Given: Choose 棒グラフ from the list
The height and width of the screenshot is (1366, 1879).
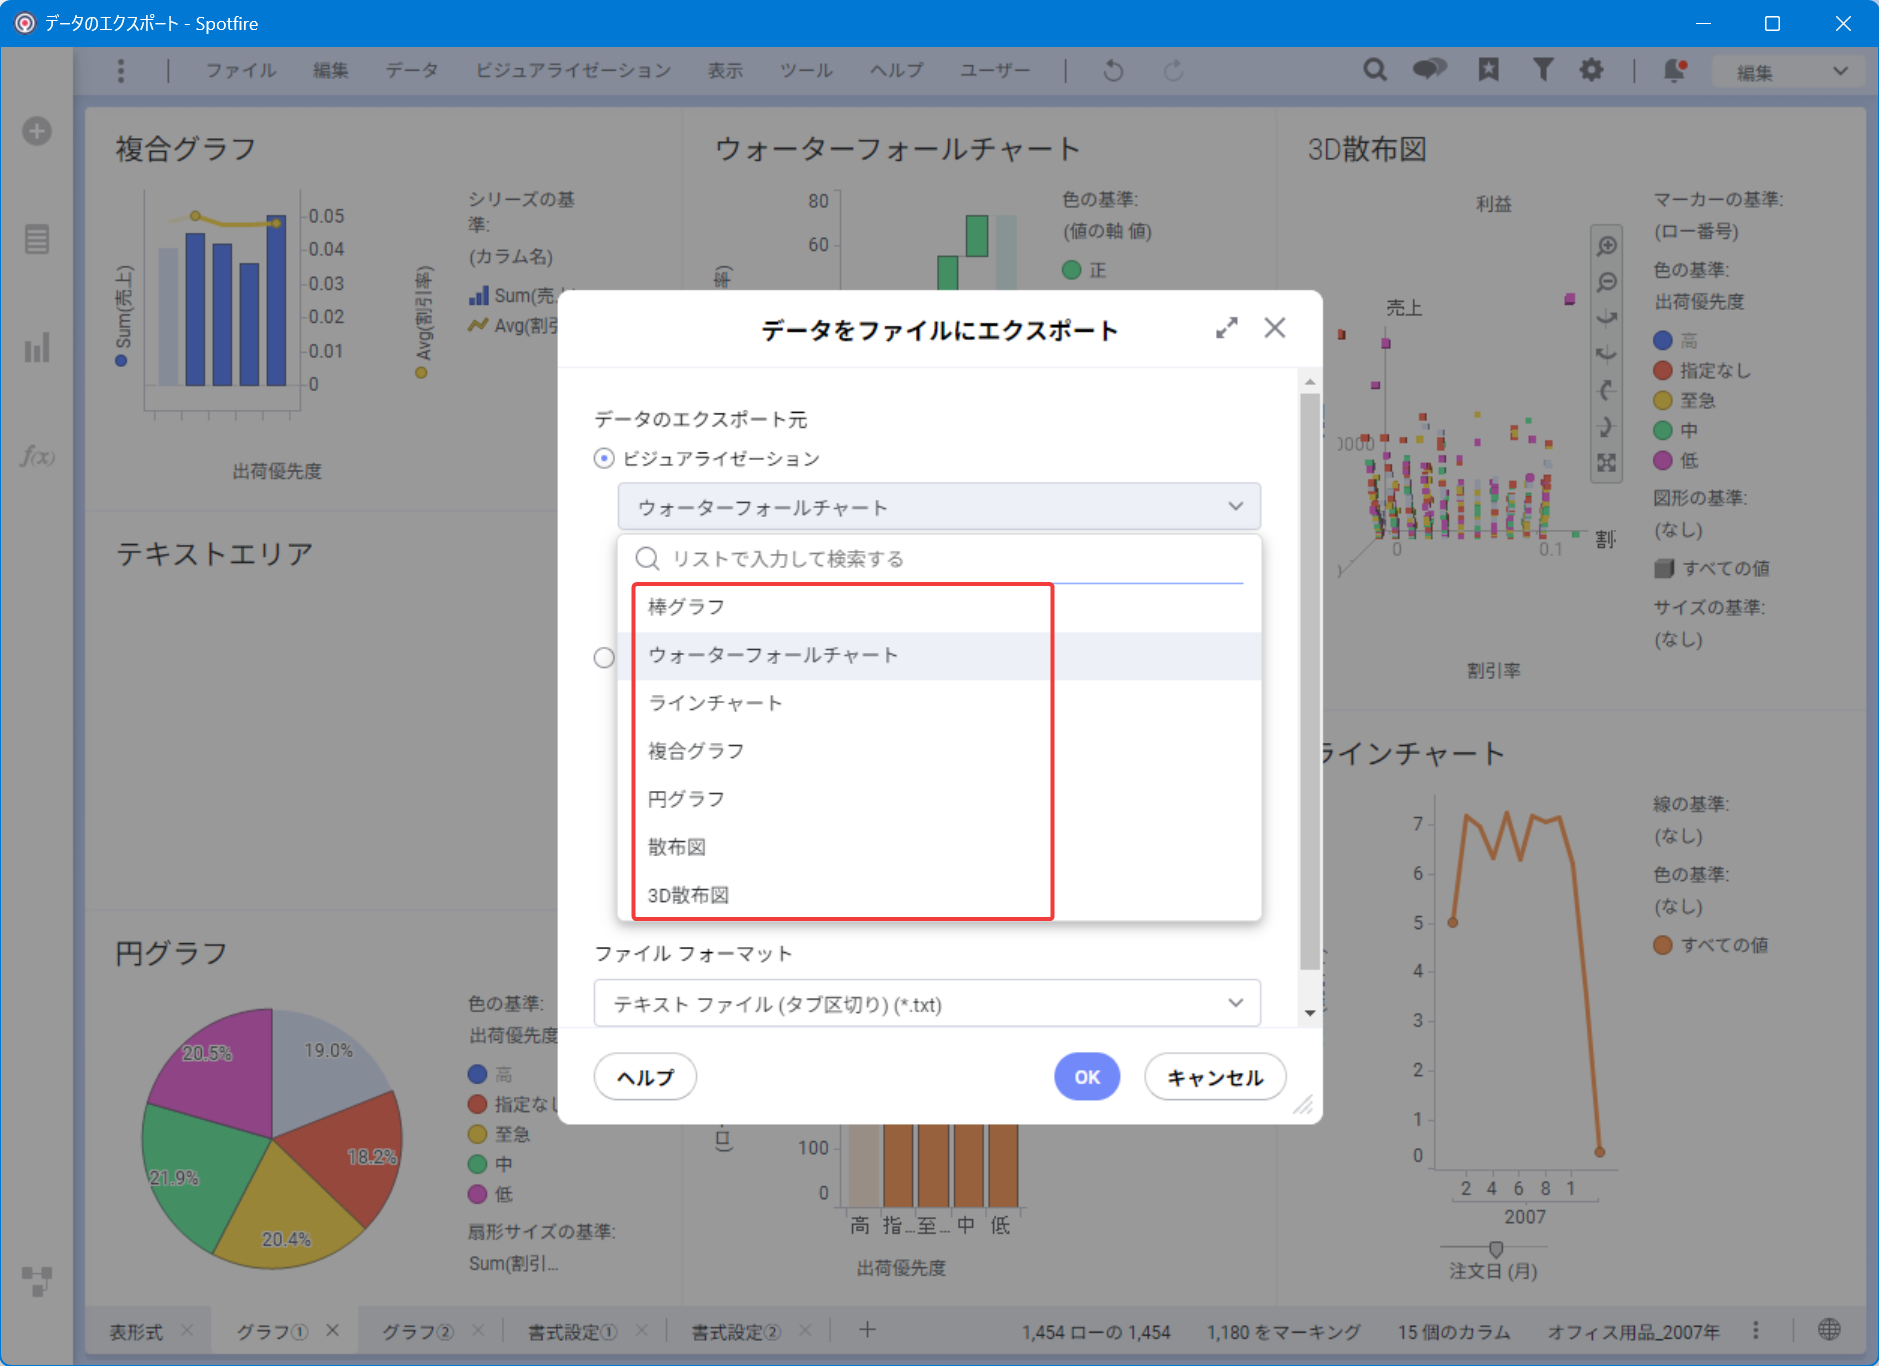Looking at the screenshot, I should click(x=939, y=607).
